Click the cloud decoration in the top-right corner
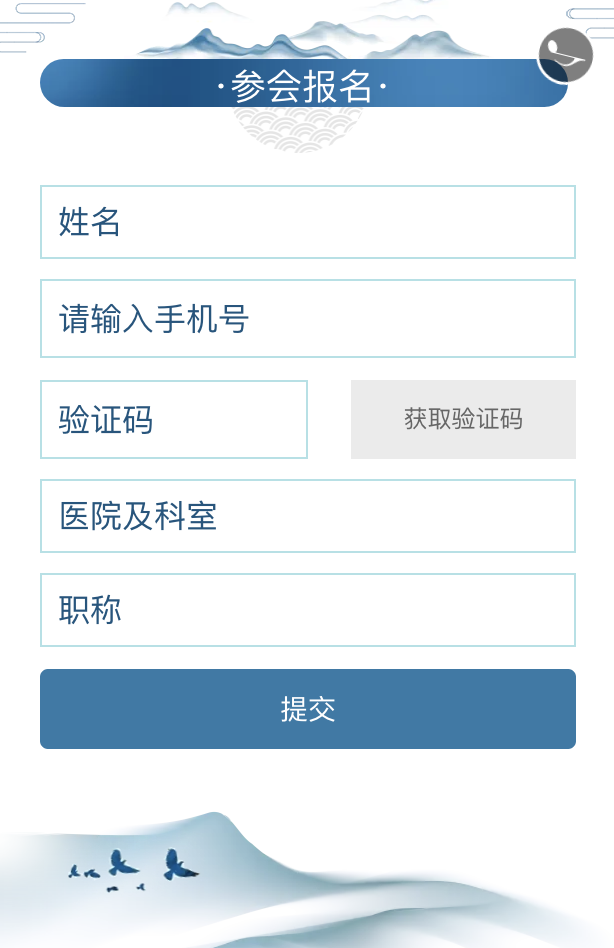Image resolution: width=614 pixels, height=948 pixels. pos(592,15)
